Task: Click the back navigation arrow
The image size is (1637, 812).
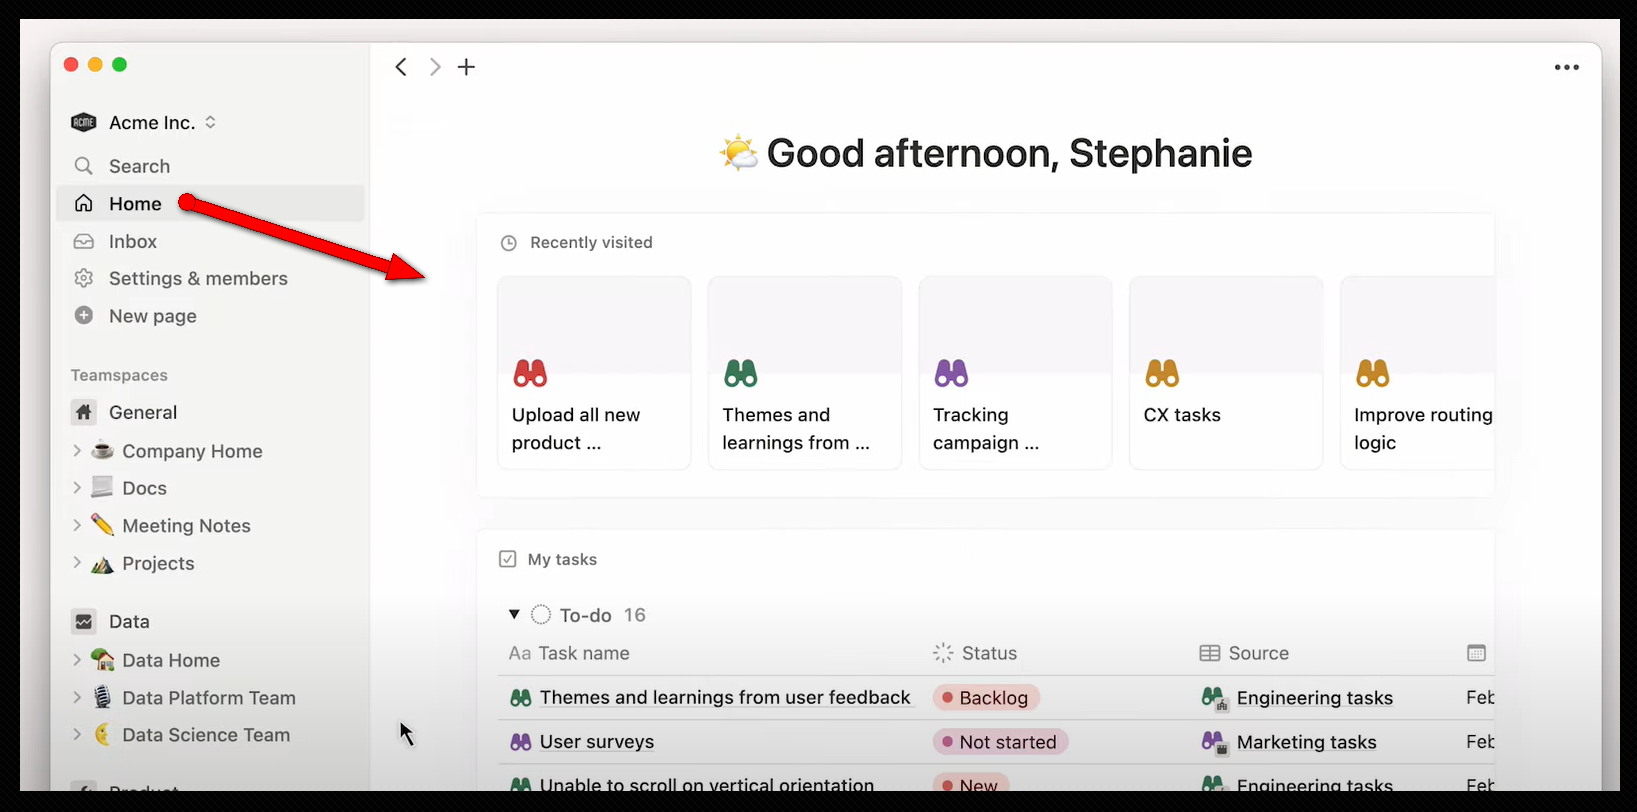Action: (401, 67)
